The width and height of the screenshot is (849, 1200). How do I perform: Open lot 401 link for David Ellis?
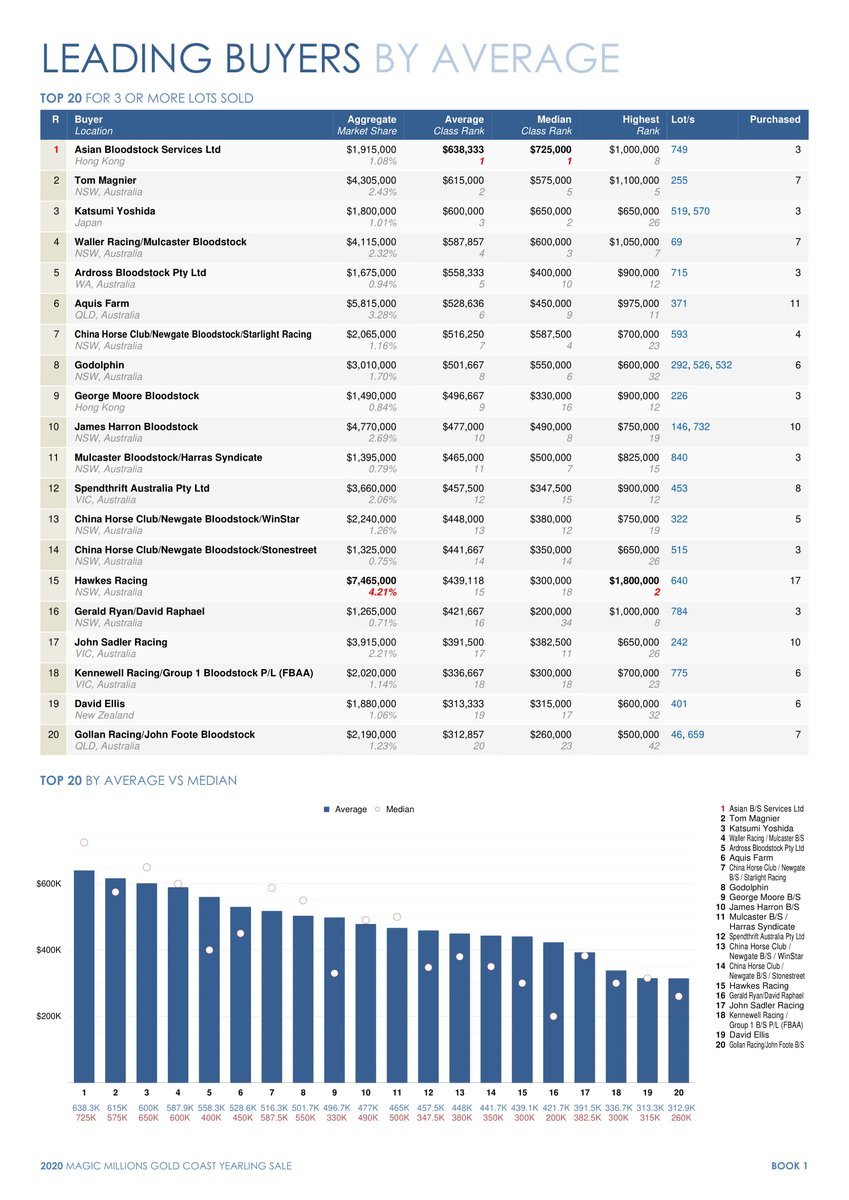point(679,704)
